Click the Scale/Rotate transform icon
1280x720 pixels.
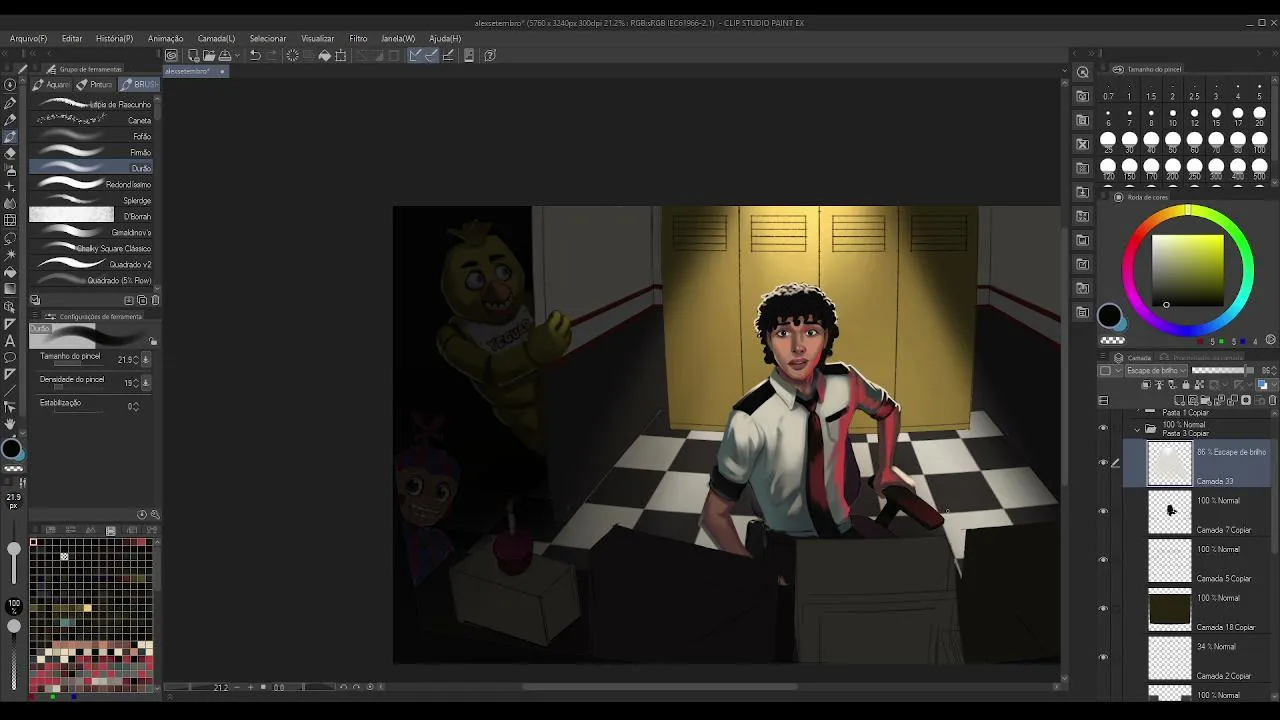[x=341, y=55]
